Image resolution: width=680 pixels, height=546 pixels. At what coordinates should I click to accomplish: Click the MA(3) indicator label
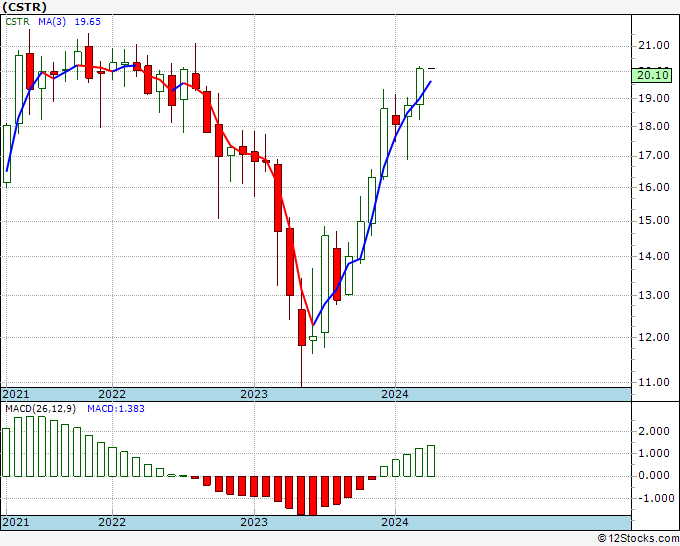coord(52,22)
